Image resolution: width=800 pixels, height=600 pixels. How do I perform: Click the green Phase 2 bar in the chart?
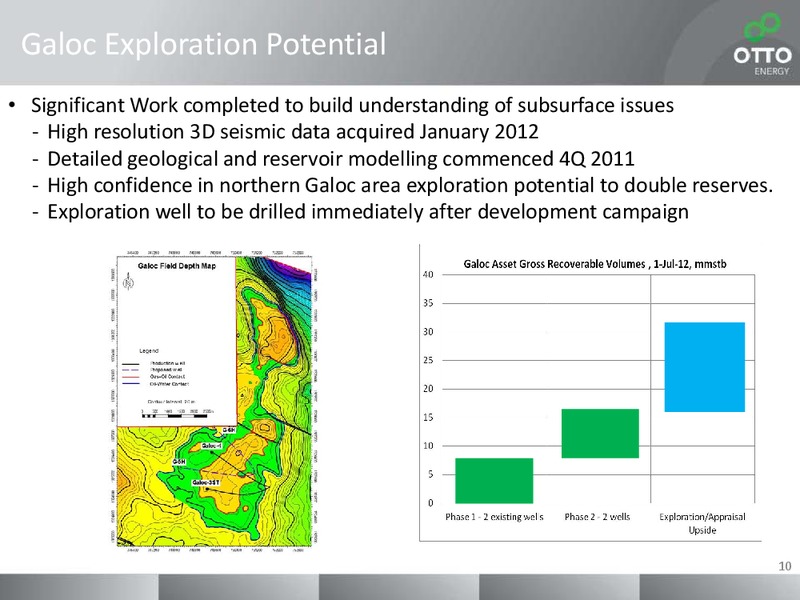[600, 434]
